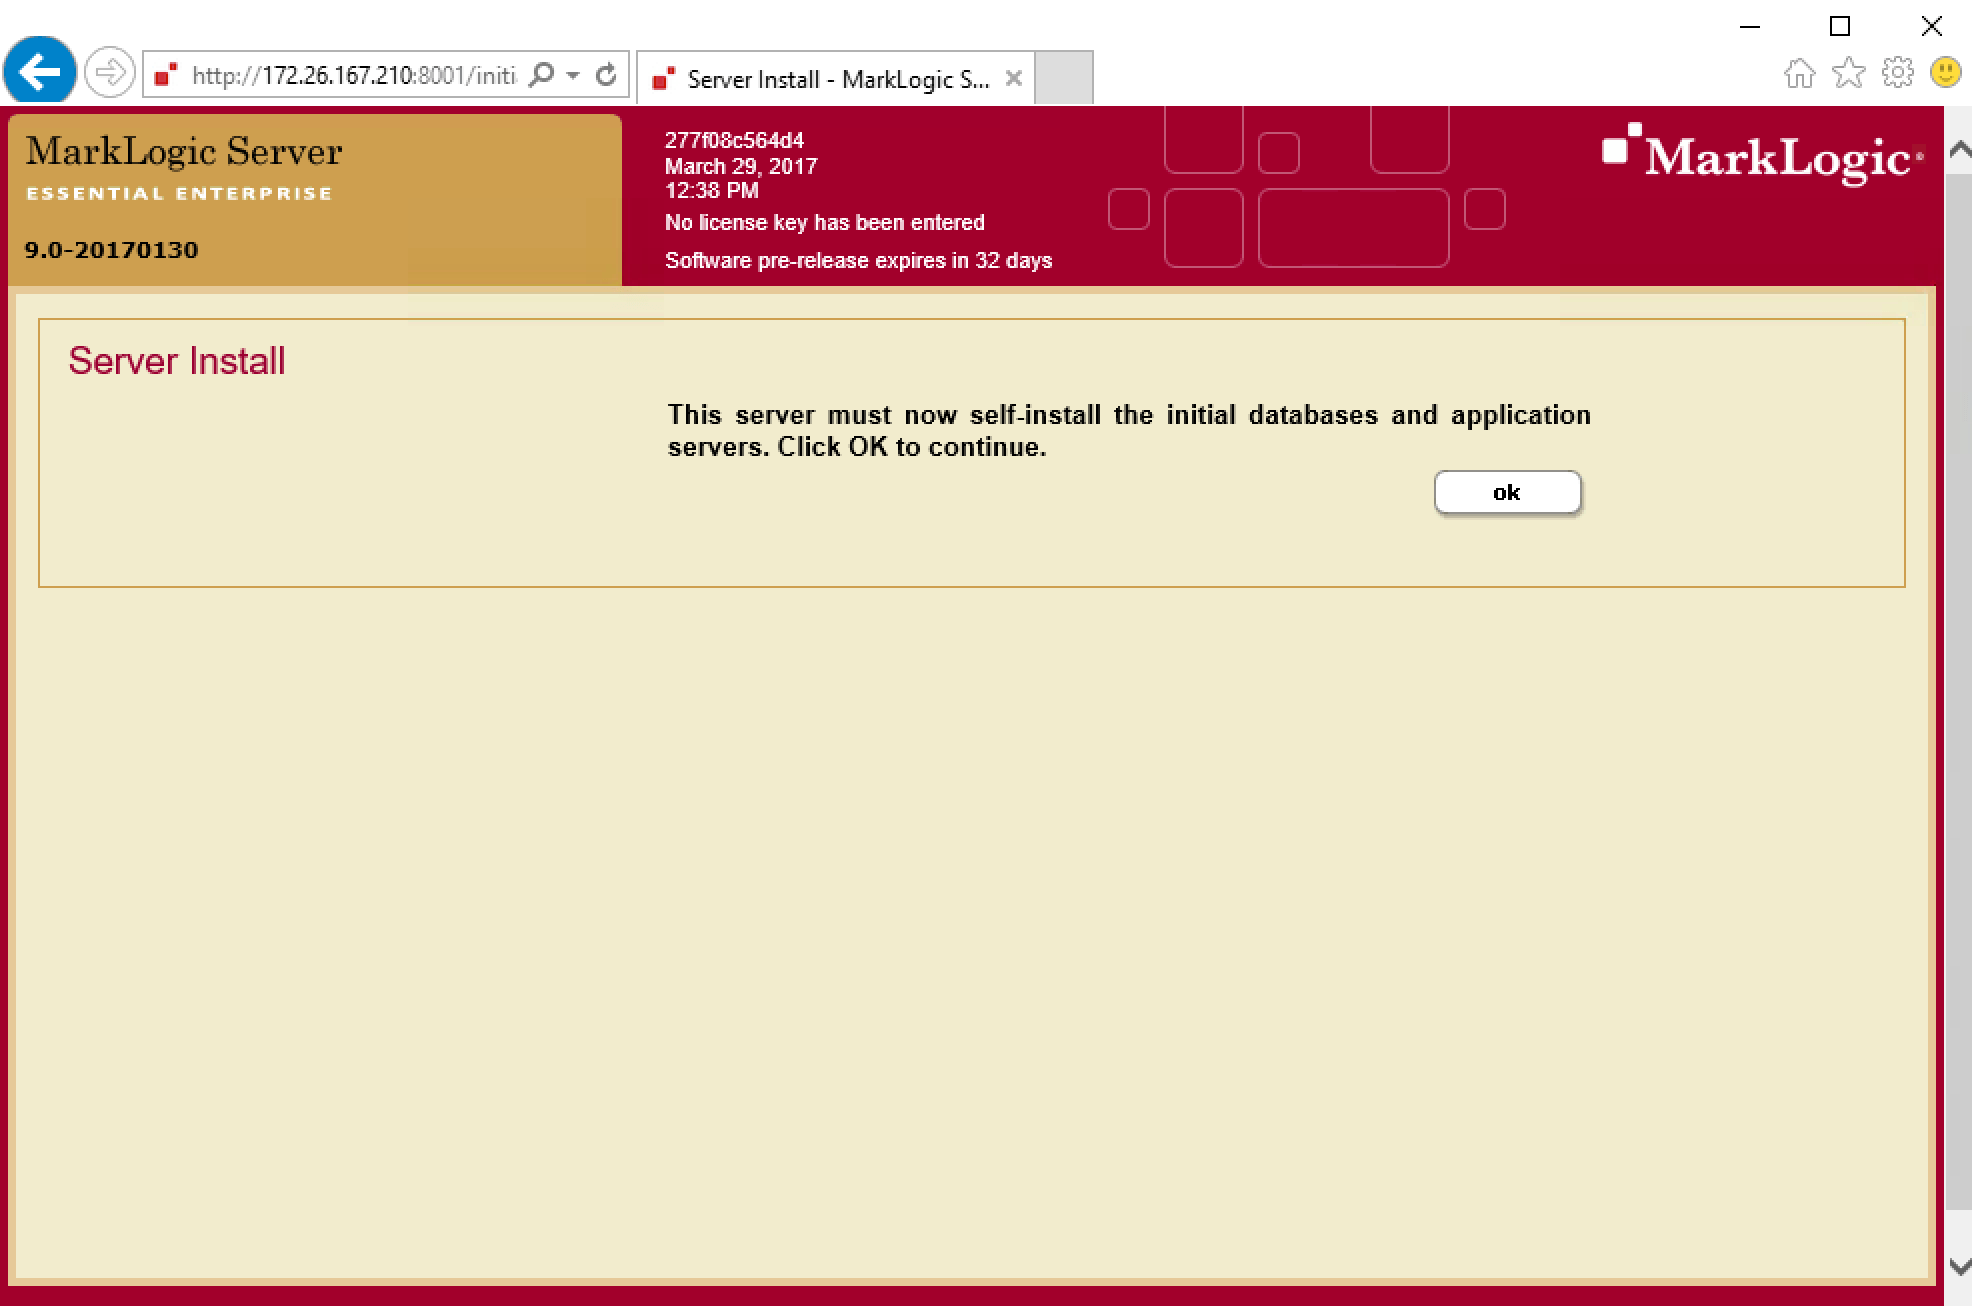1972x1306 pixels.
Task: Go to the browser Home page icon
Action: tap(1799, 73)
